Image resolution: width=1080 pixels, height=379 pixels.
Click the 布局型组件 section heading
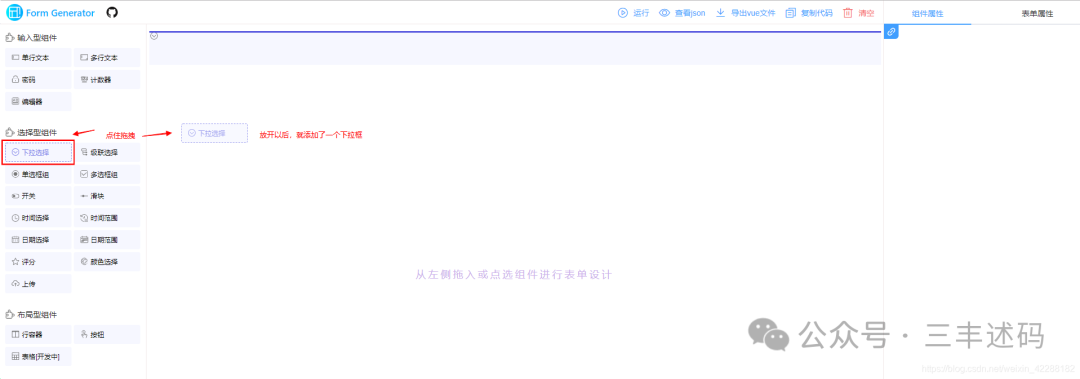click(32, 314)
